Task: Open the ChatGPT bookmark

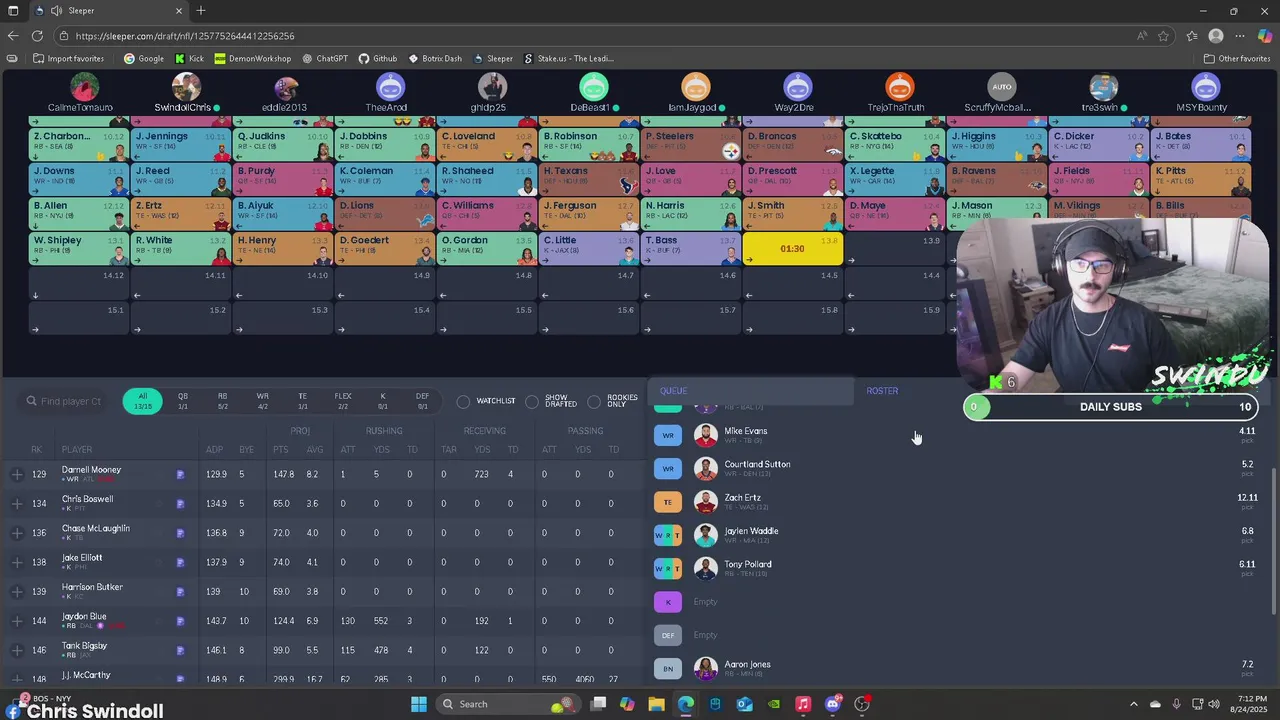Action: click(x=325, y=58)
